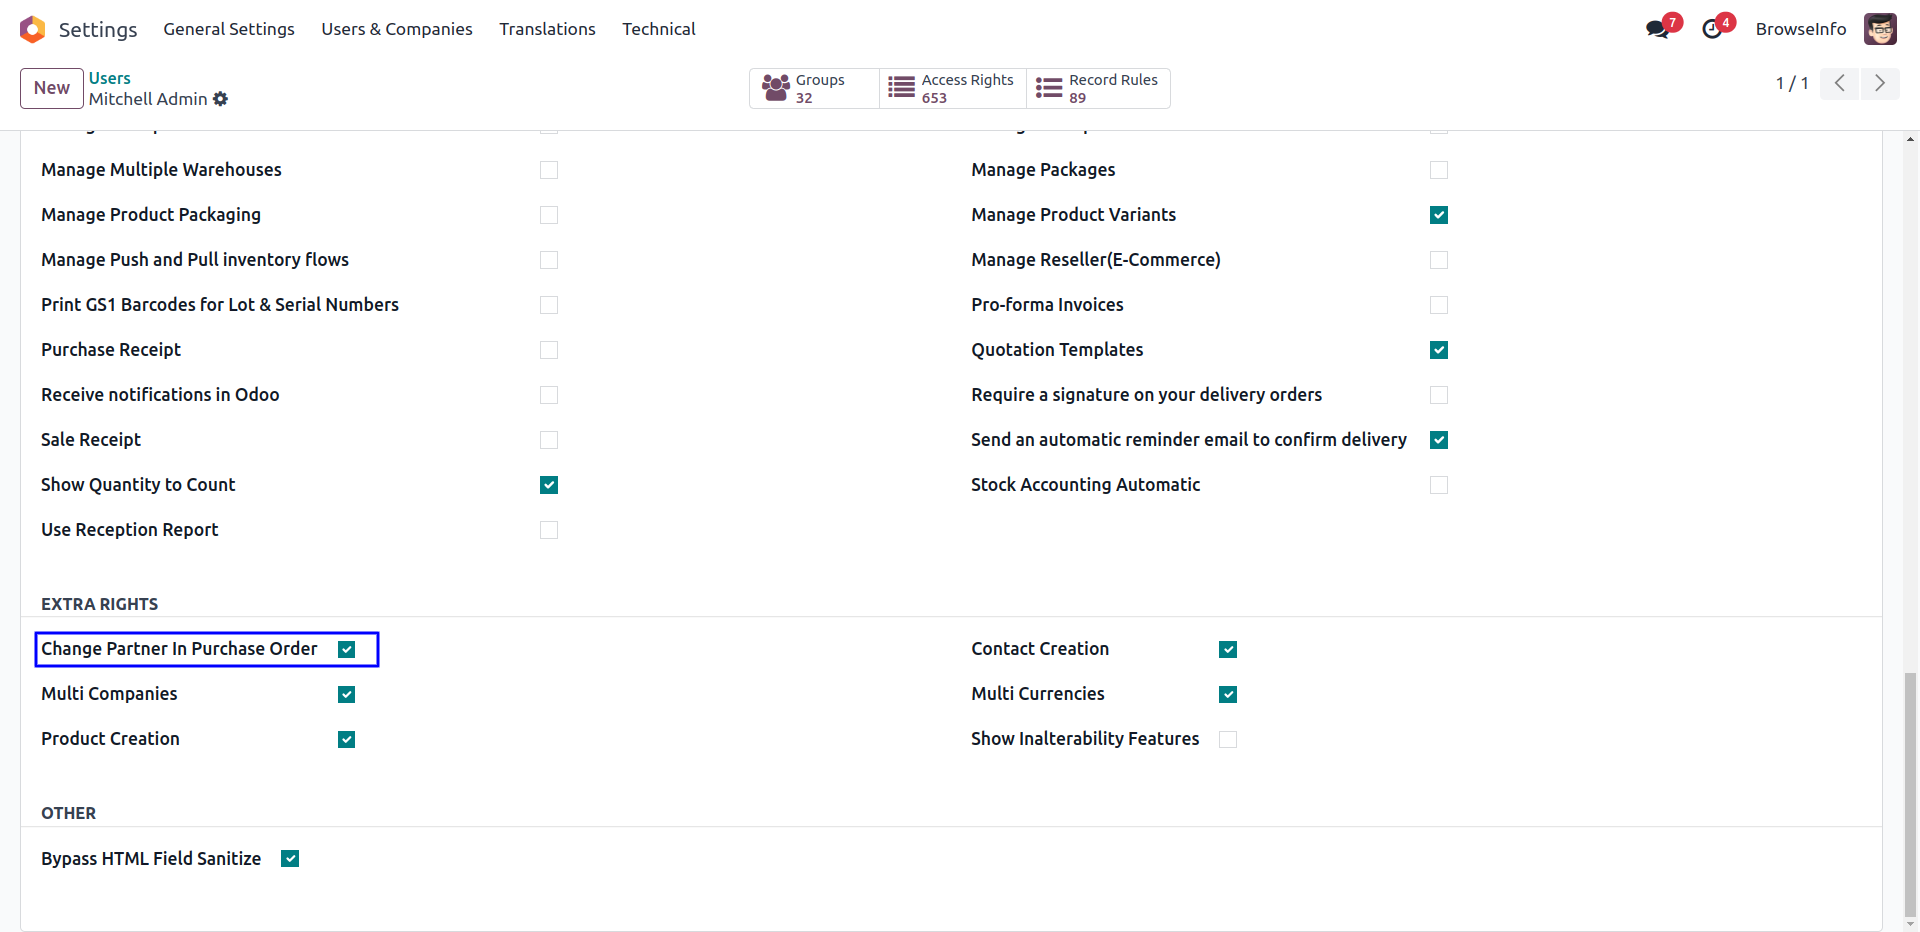The width and height of the screenshot is (1920, 932).
Task: Click the user avatar picture
Action: (x=1880, y=29)
